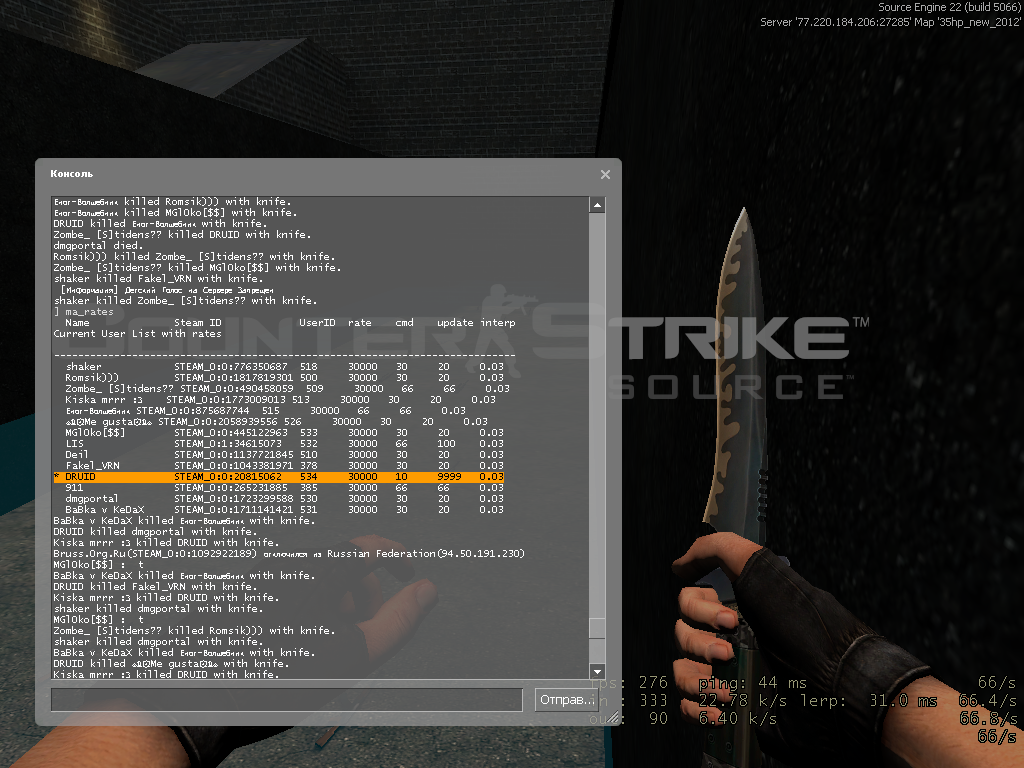This screenshot has width=1024, height=768.
Task: Click 'Zombe_ [S]tidens?? killed DRUID with knife.' line
Action: click(x=182, y=234)
